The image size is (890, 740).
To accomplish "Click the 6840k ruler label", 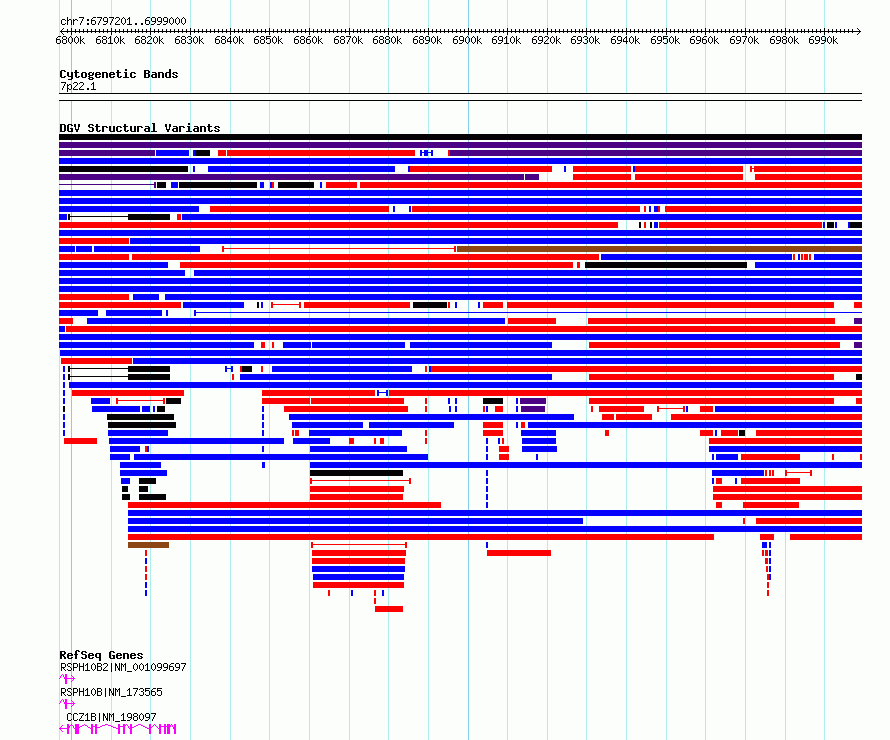I will click(229, 40).
